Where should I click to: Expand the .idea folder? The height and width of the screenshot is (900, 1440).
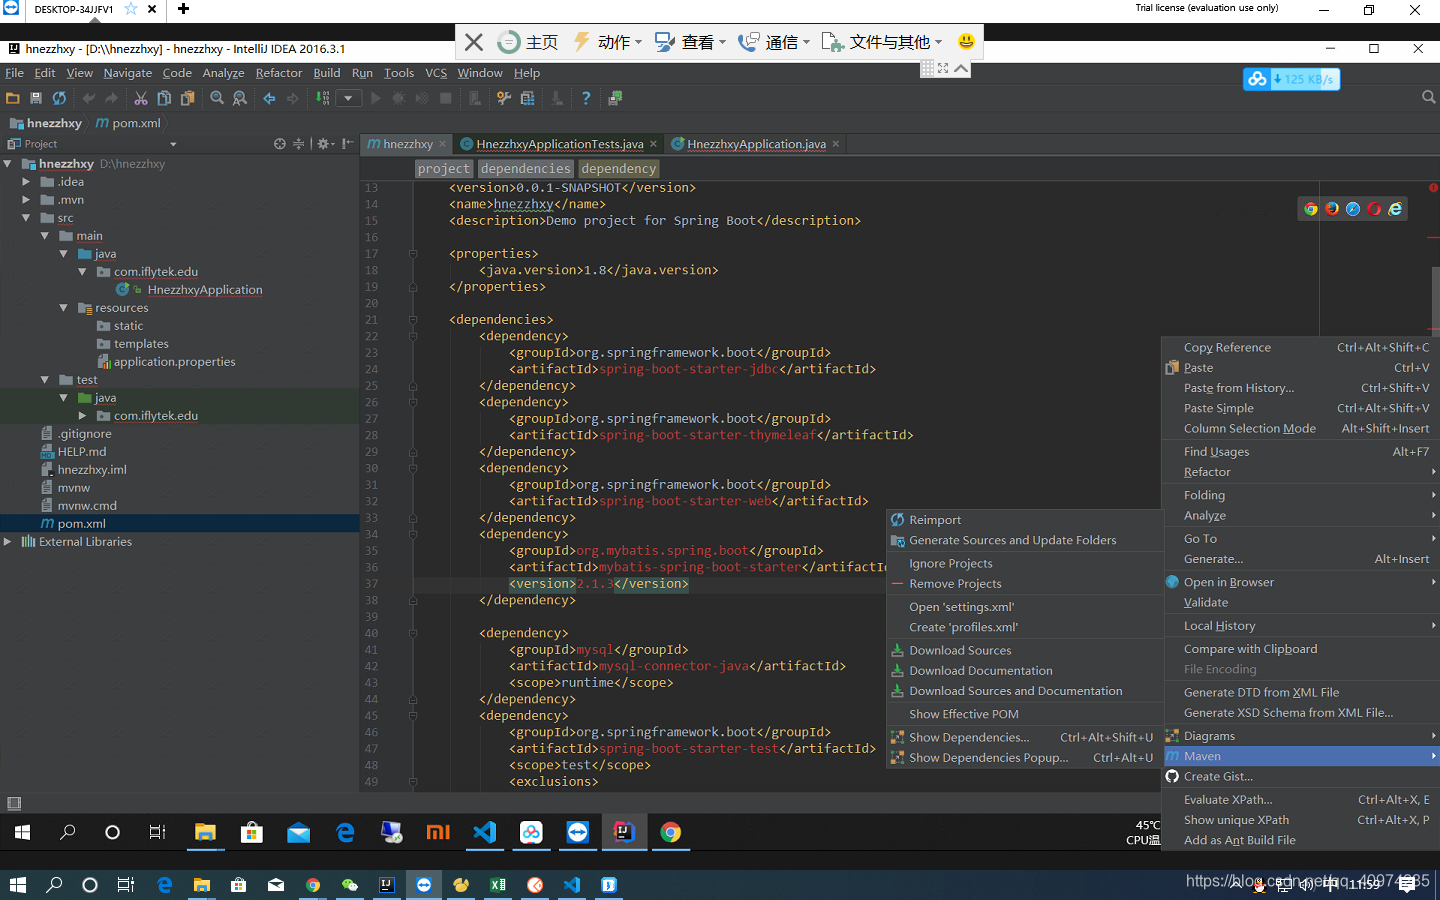[x=26, y=182]
